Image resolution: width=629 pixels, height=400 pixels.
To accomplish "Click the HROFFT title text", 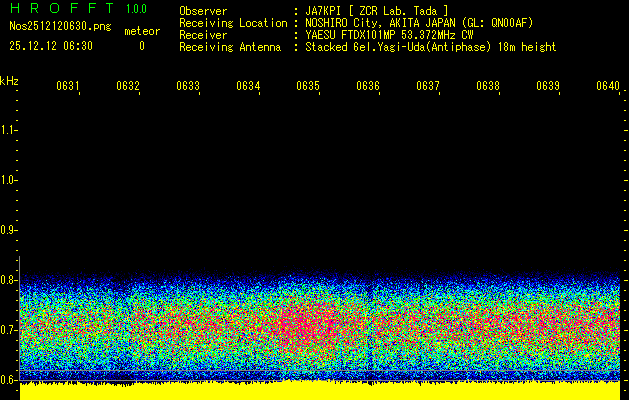I will [60, 10].
